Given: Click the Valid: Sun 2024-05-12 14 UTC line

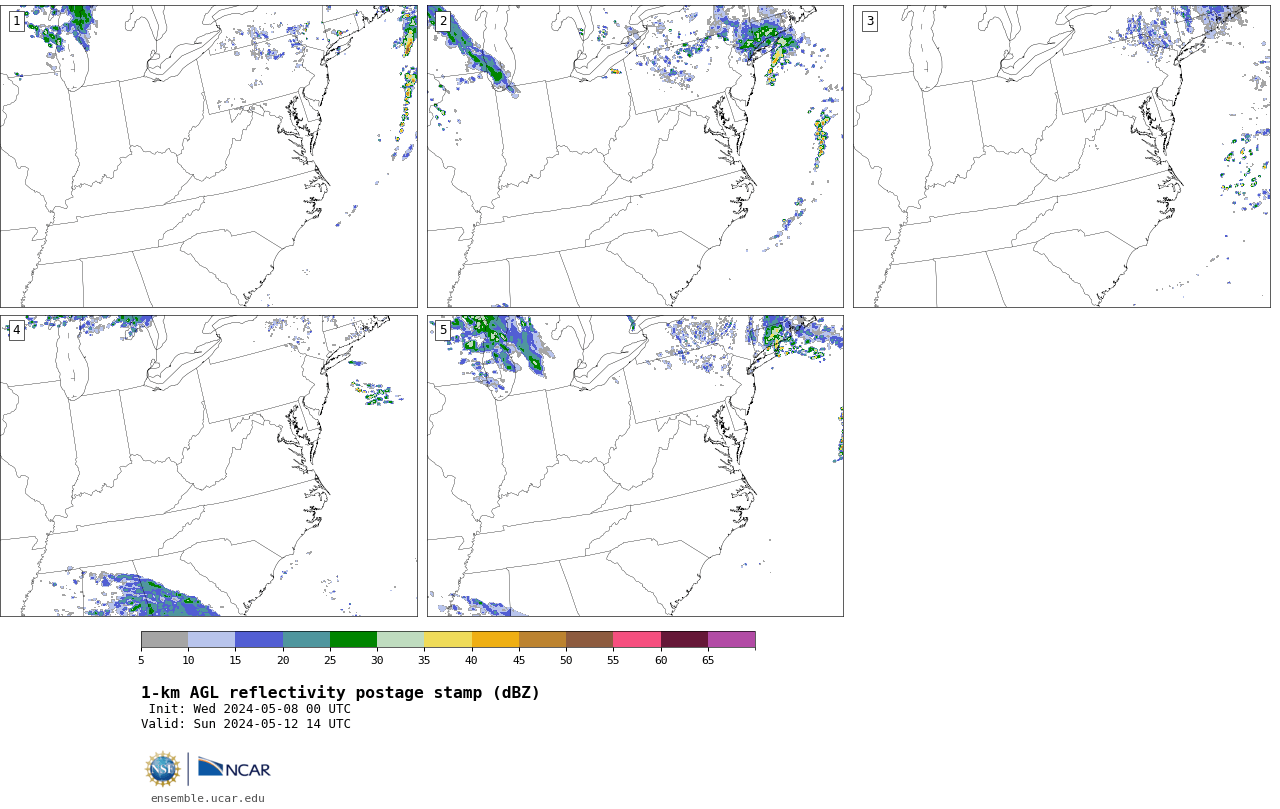Looking at the screenshot, I should coord(246,724).
